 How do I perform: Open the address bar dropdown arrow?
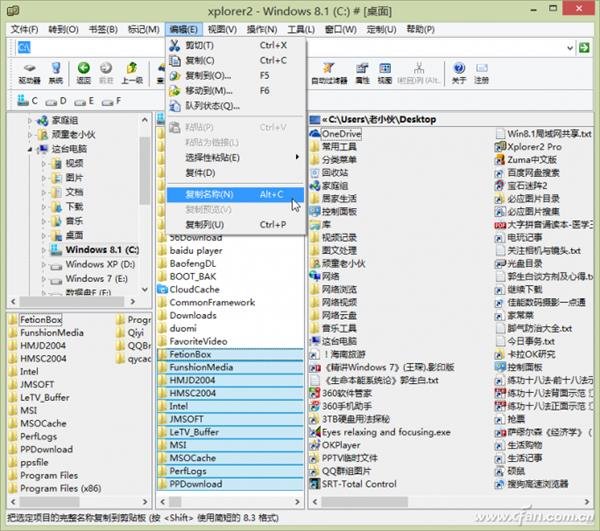570,48
